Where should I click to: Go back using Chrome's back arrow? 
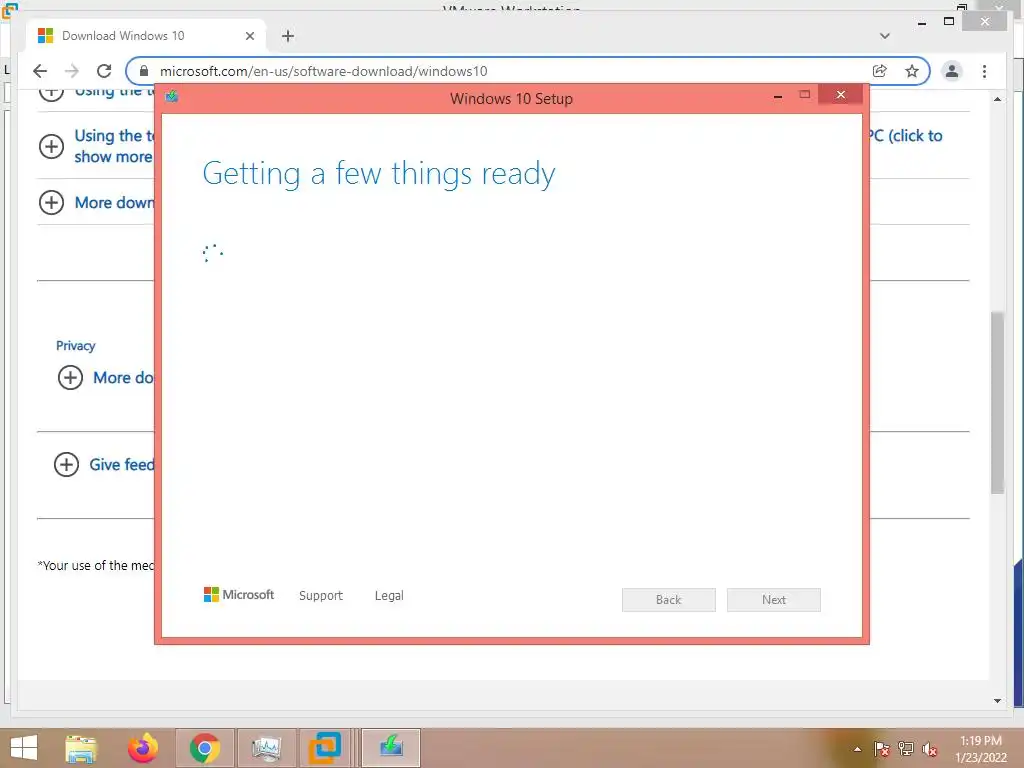click(40, 71)
